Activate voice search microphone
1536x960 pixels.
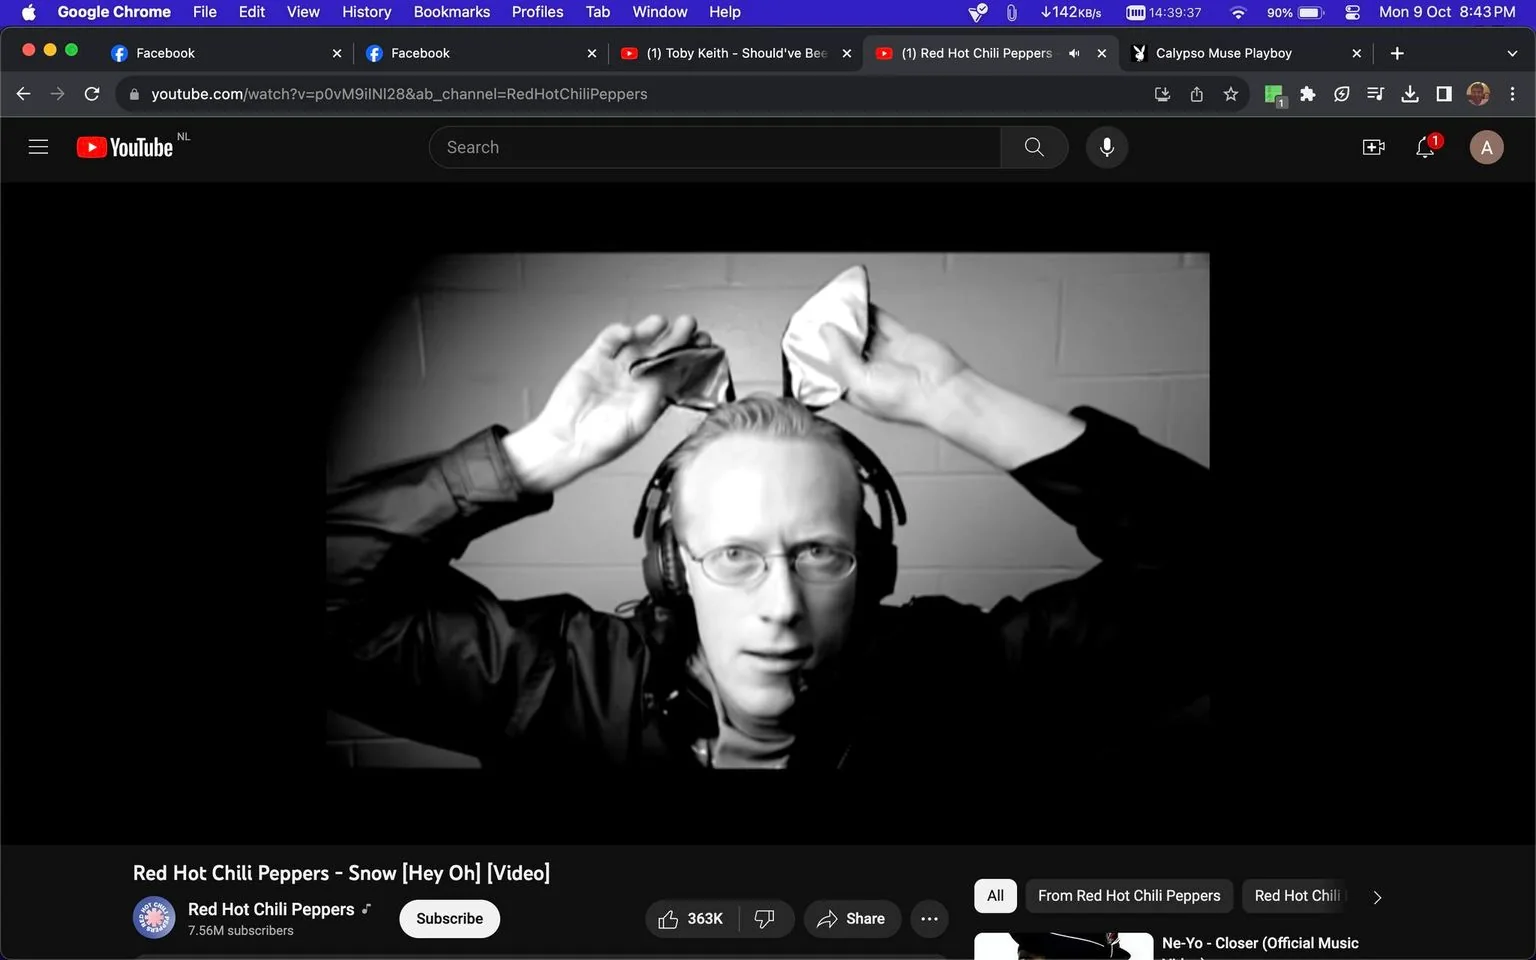(1106, 147)
